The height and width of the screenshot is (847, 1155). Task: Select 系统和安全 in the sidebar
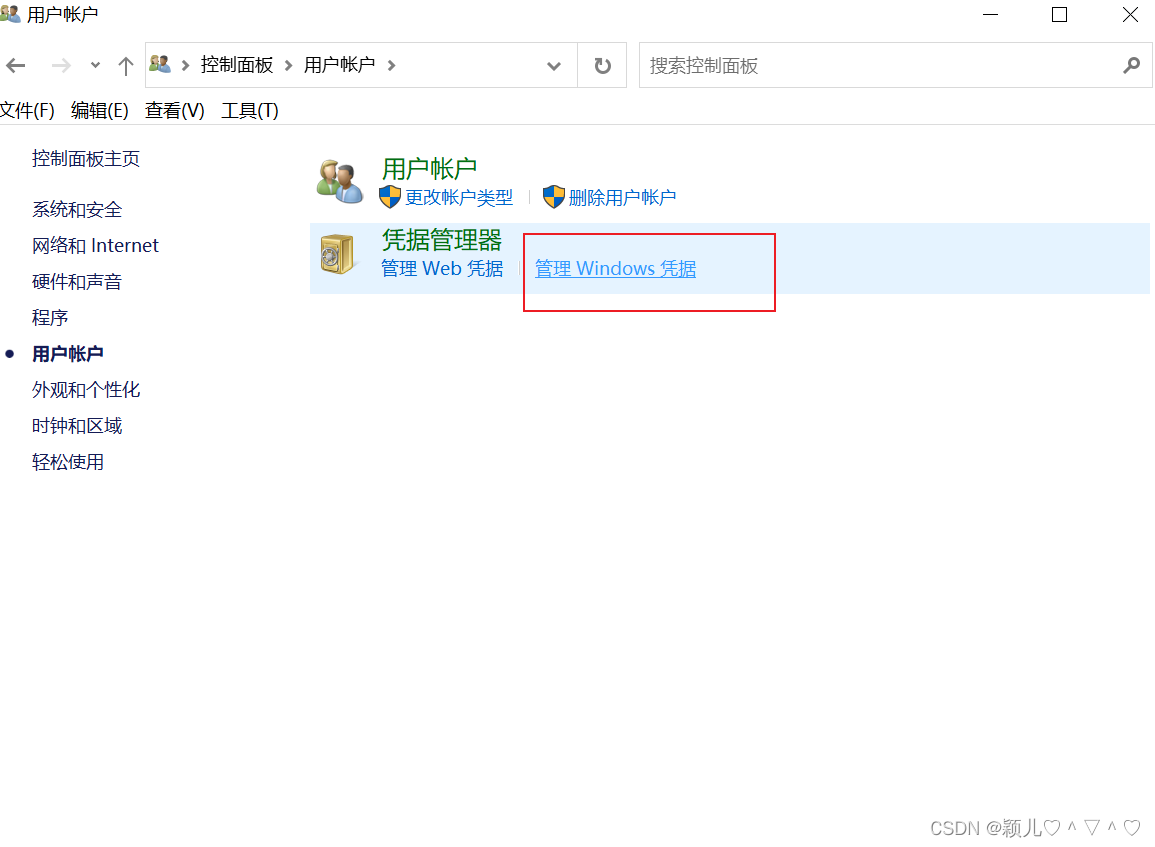(77, 209)
